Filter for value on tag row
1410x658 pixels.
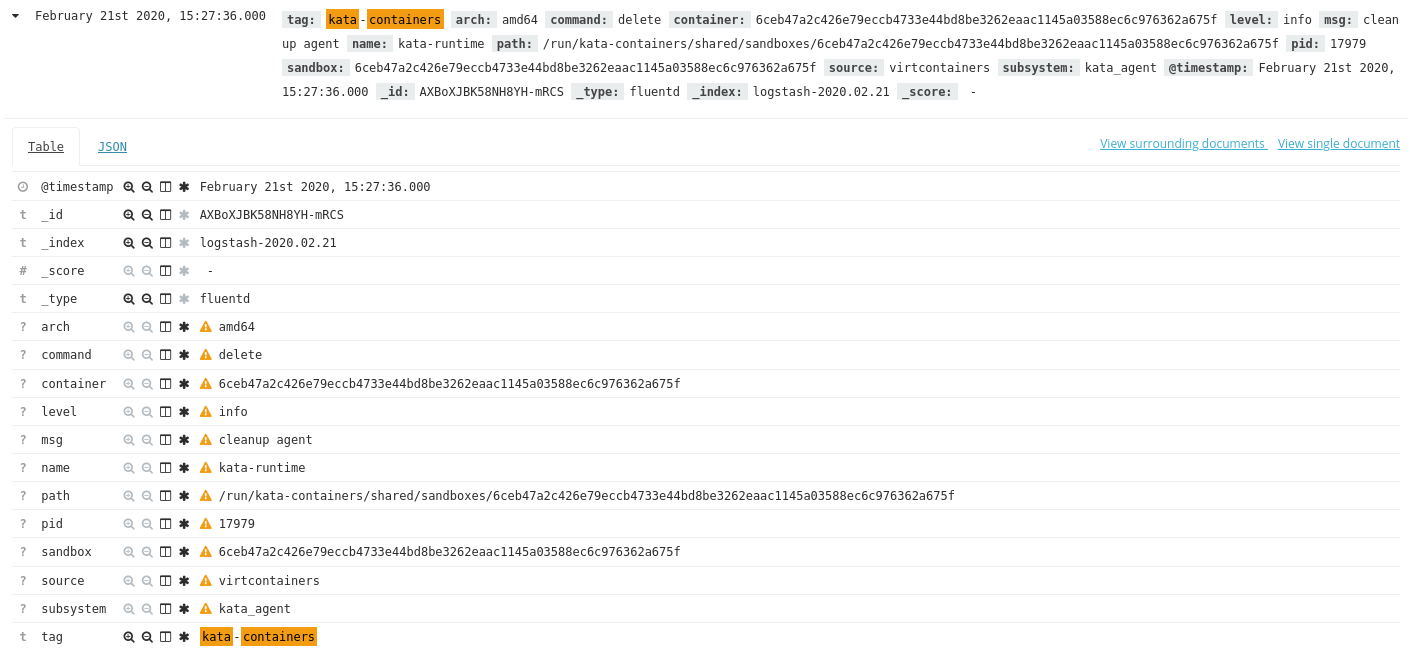(x=129, y=637)
